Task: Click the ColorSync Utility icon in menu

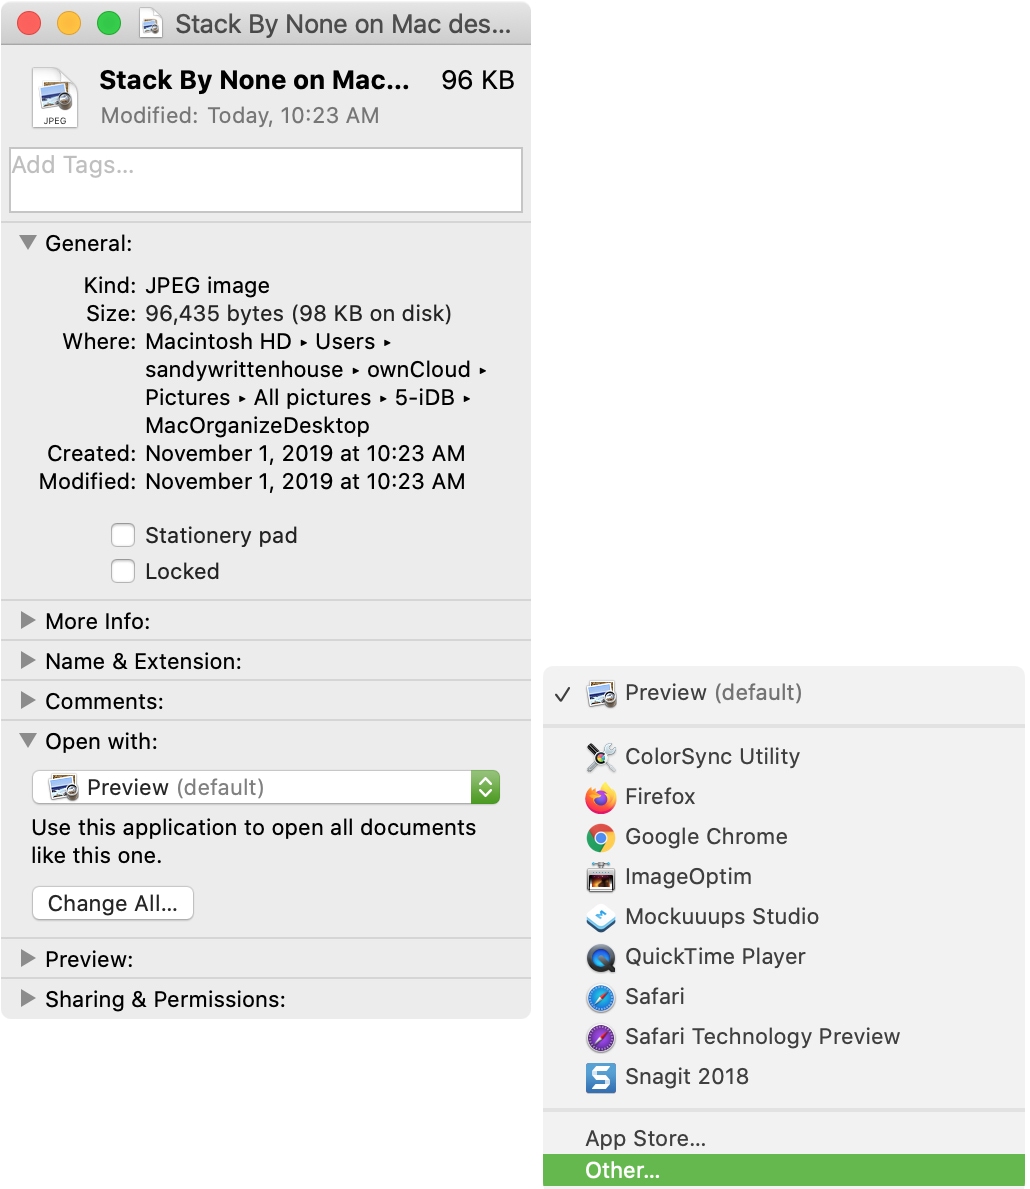Action: (601, 757)
